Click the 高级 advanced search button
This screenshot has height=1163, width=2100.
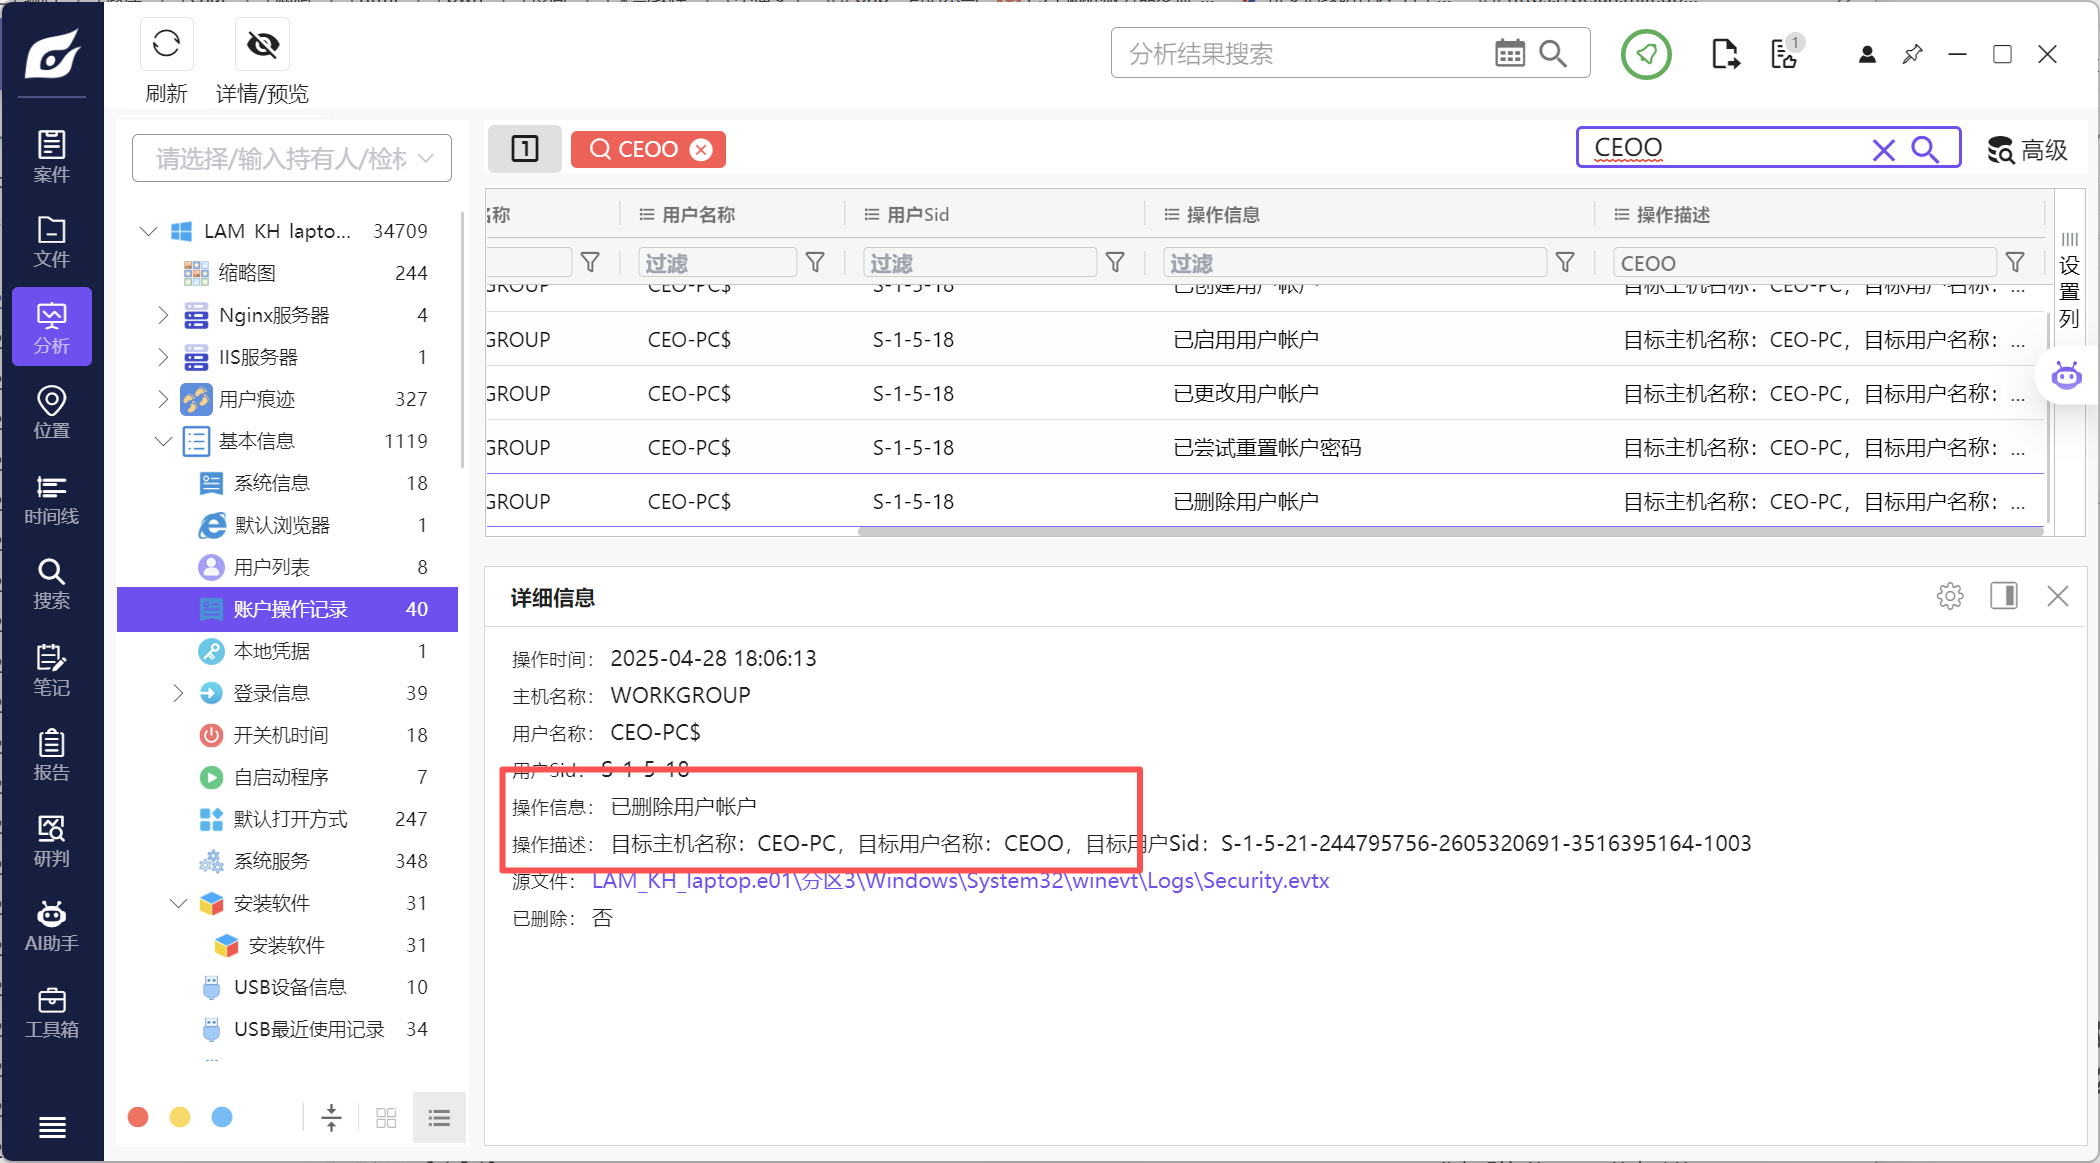pos(2027,150)
